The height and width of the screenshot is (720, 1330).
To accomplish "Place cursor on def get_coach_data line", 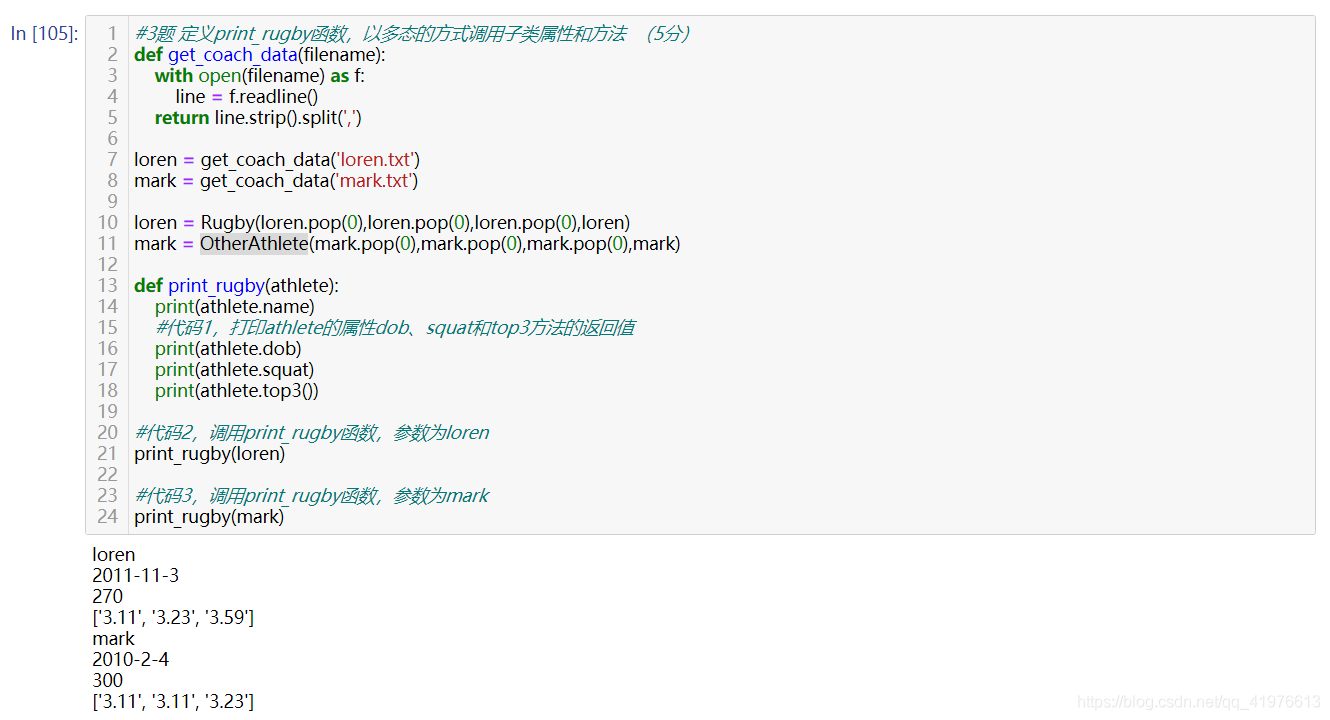I will point(260,54).
